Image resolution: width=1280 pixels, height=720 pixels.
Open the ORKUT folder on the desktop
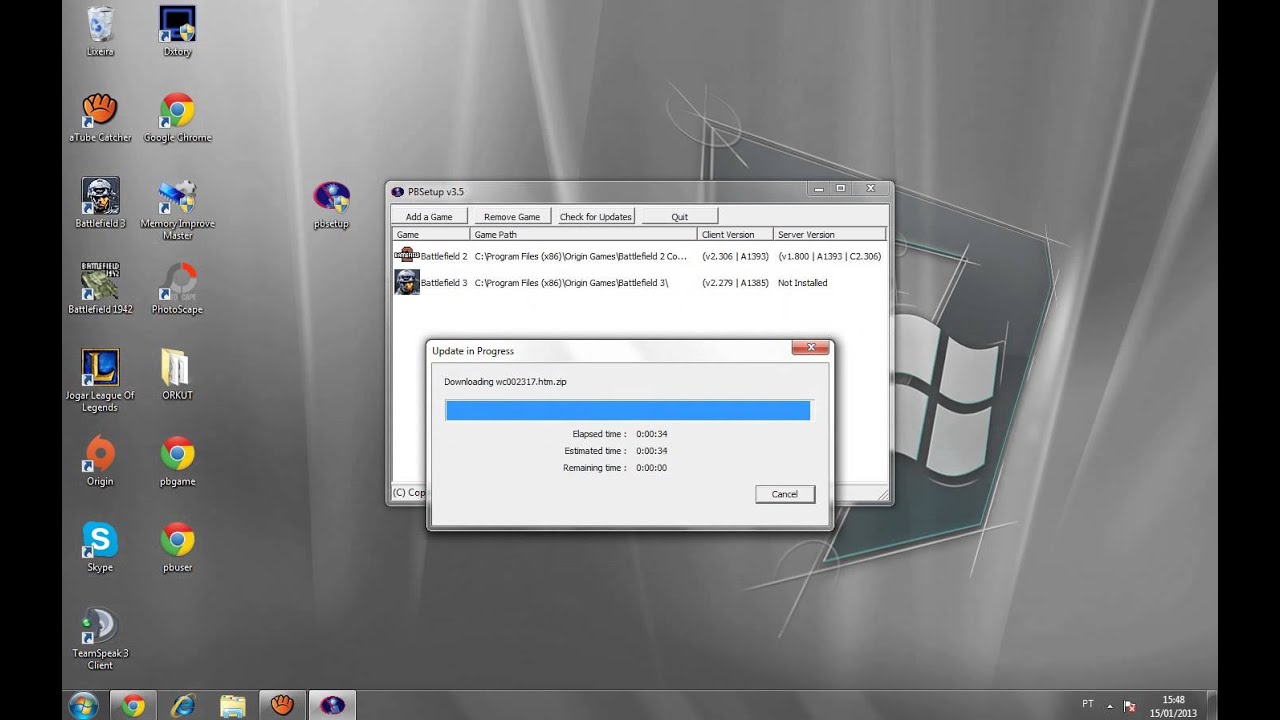[177, 374]
